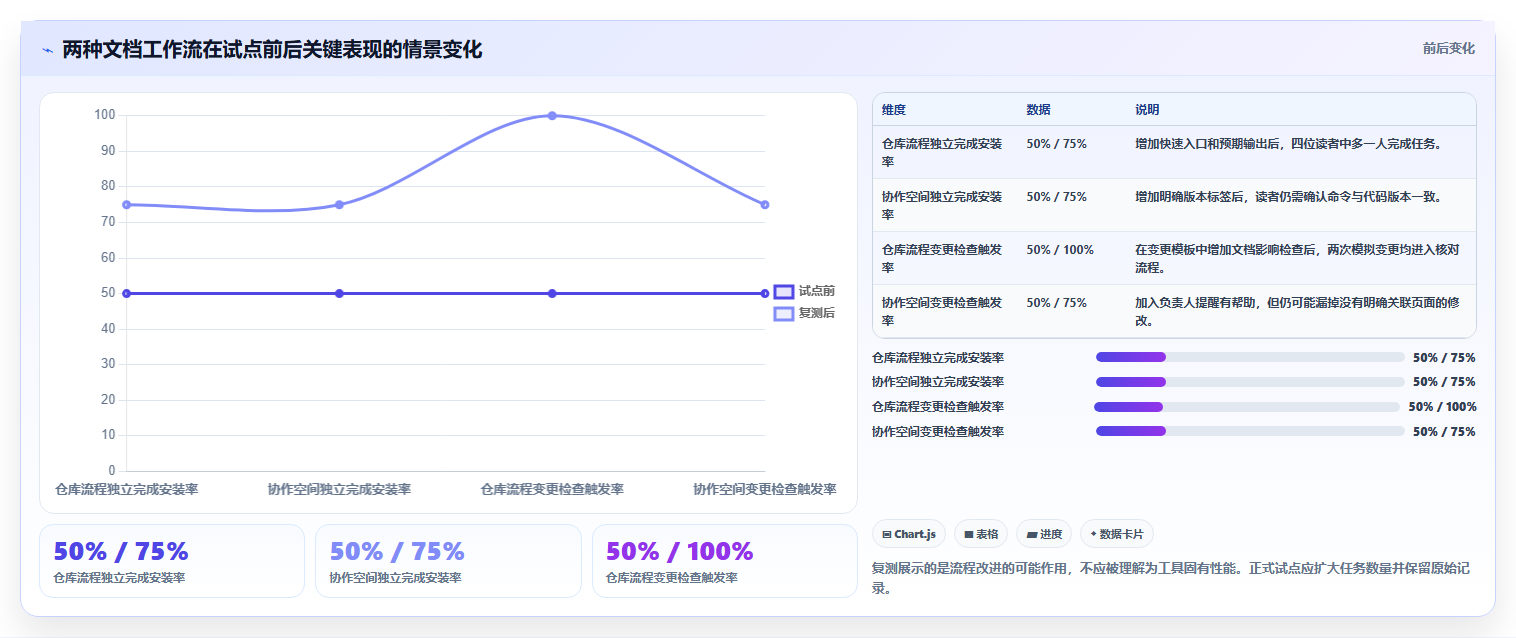Click the purple 50% / 100% stat card value
Image resolution: width=1516 pixels, height=638 pixels.
(680, 551)
